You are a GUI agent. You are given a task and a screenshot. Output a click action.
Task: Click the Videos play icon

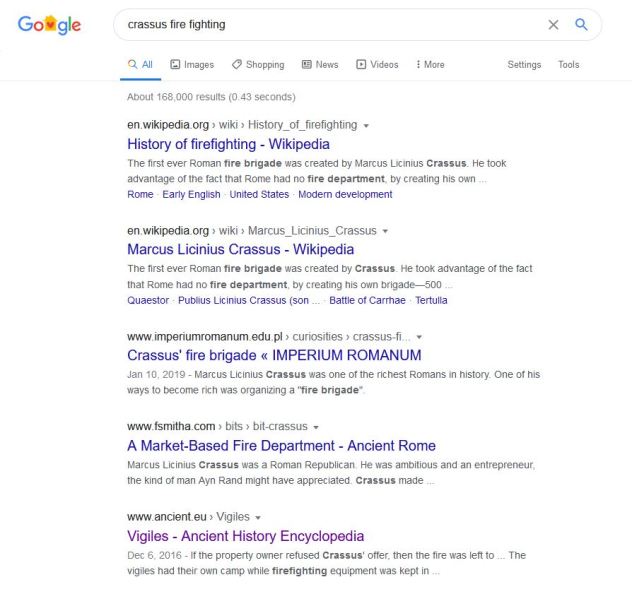coord(361,64)
